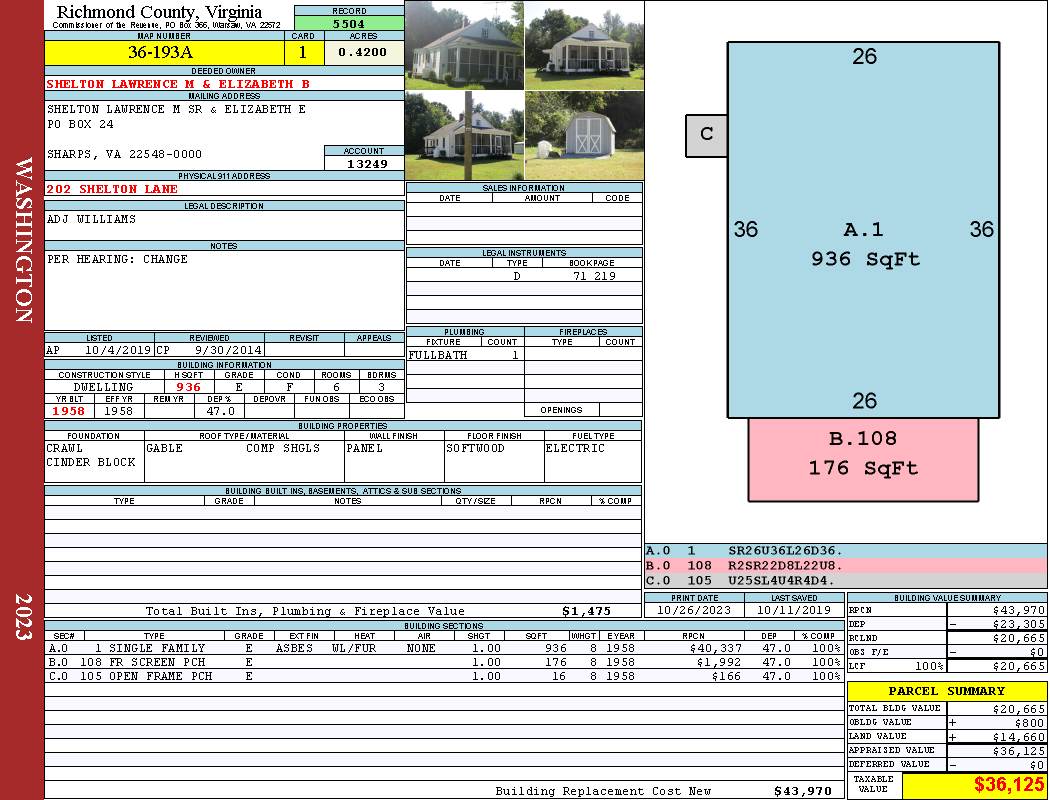
Task: Click the year built value 1958
Action: (69, 411)
